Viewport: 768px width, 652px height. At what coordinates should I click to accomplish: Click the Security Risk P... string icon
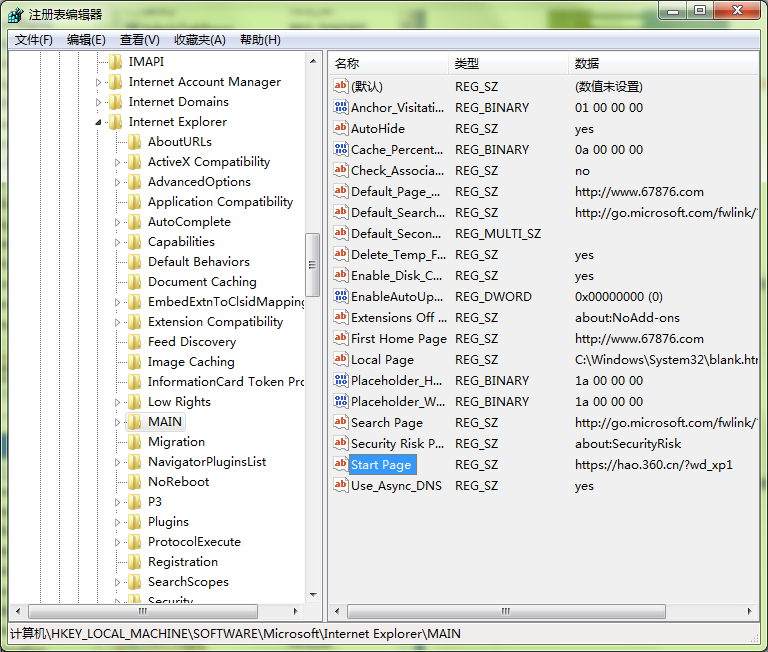[340, 443]
